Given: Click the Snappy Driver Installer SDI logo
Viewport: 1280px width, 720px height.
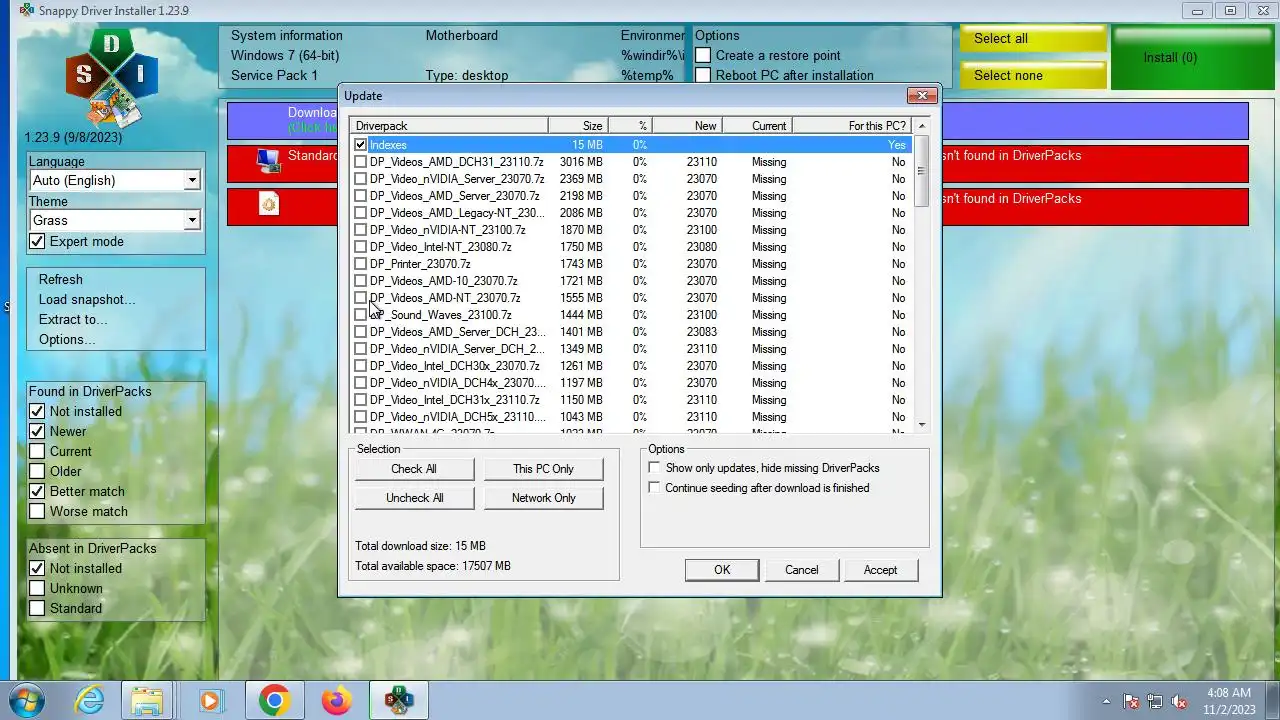Looking at the screenshot, I should coord(112,79).
